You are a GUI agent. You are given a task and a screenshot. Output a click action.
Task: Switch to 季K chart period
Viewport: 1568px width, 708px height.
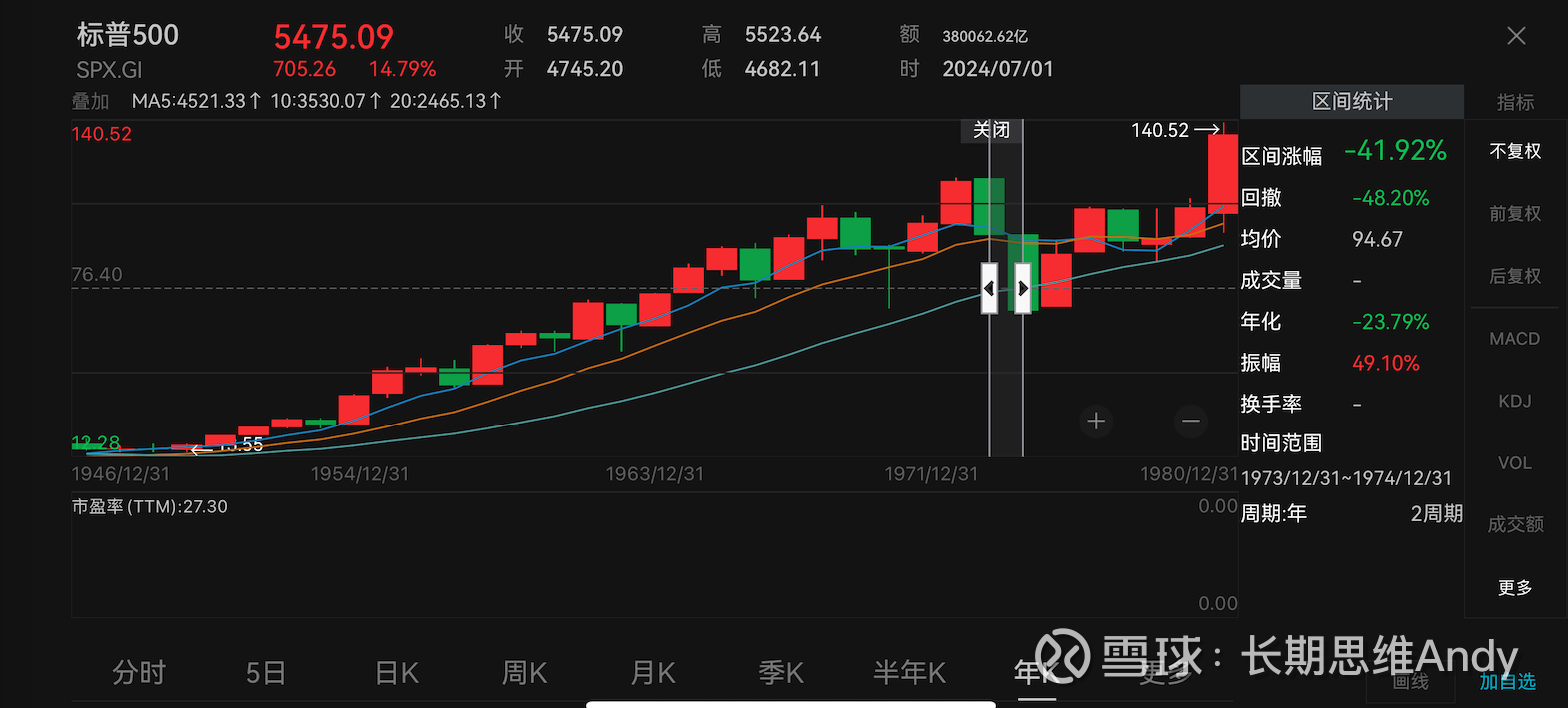pyautogui.click(x=781, y=672)
